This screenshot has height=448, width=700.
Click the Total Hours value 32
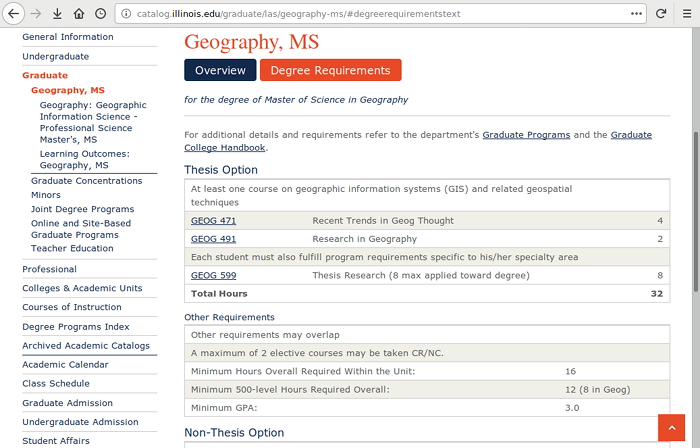tap(657, 294)
